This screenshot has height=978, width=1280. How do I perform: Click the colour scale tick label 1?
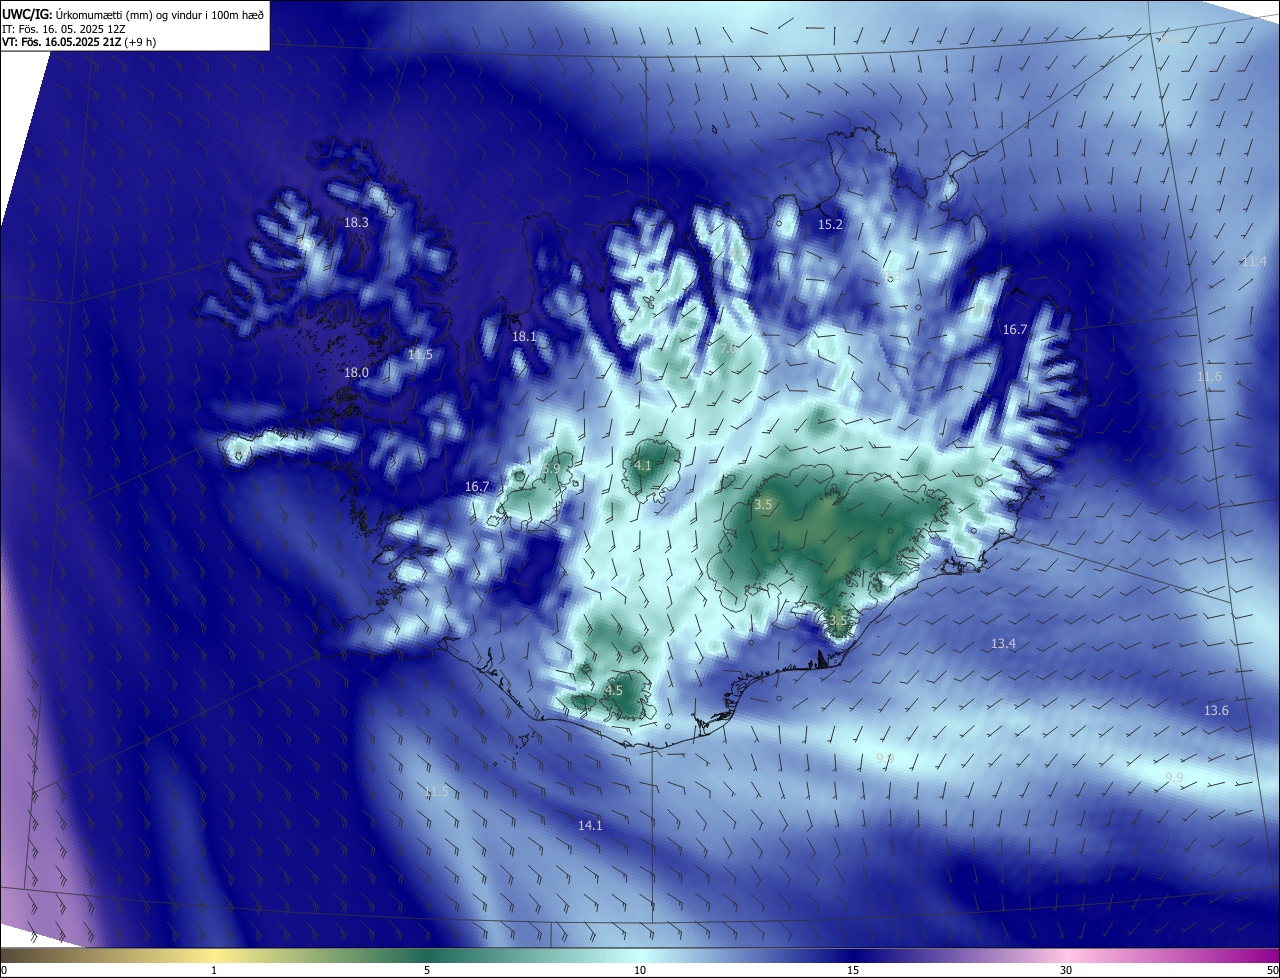coord(214,970)
